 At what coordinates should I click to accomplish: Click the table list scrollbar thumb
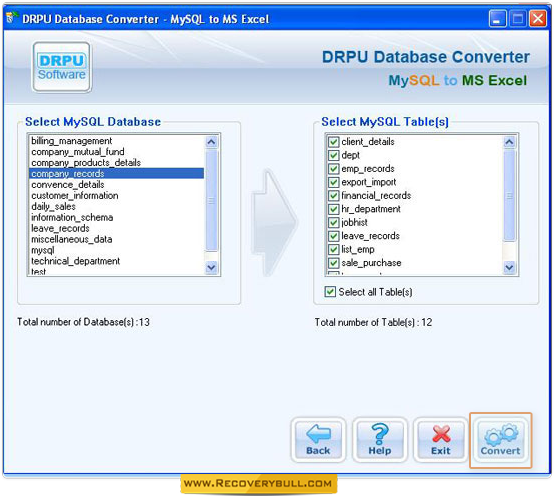509,195
